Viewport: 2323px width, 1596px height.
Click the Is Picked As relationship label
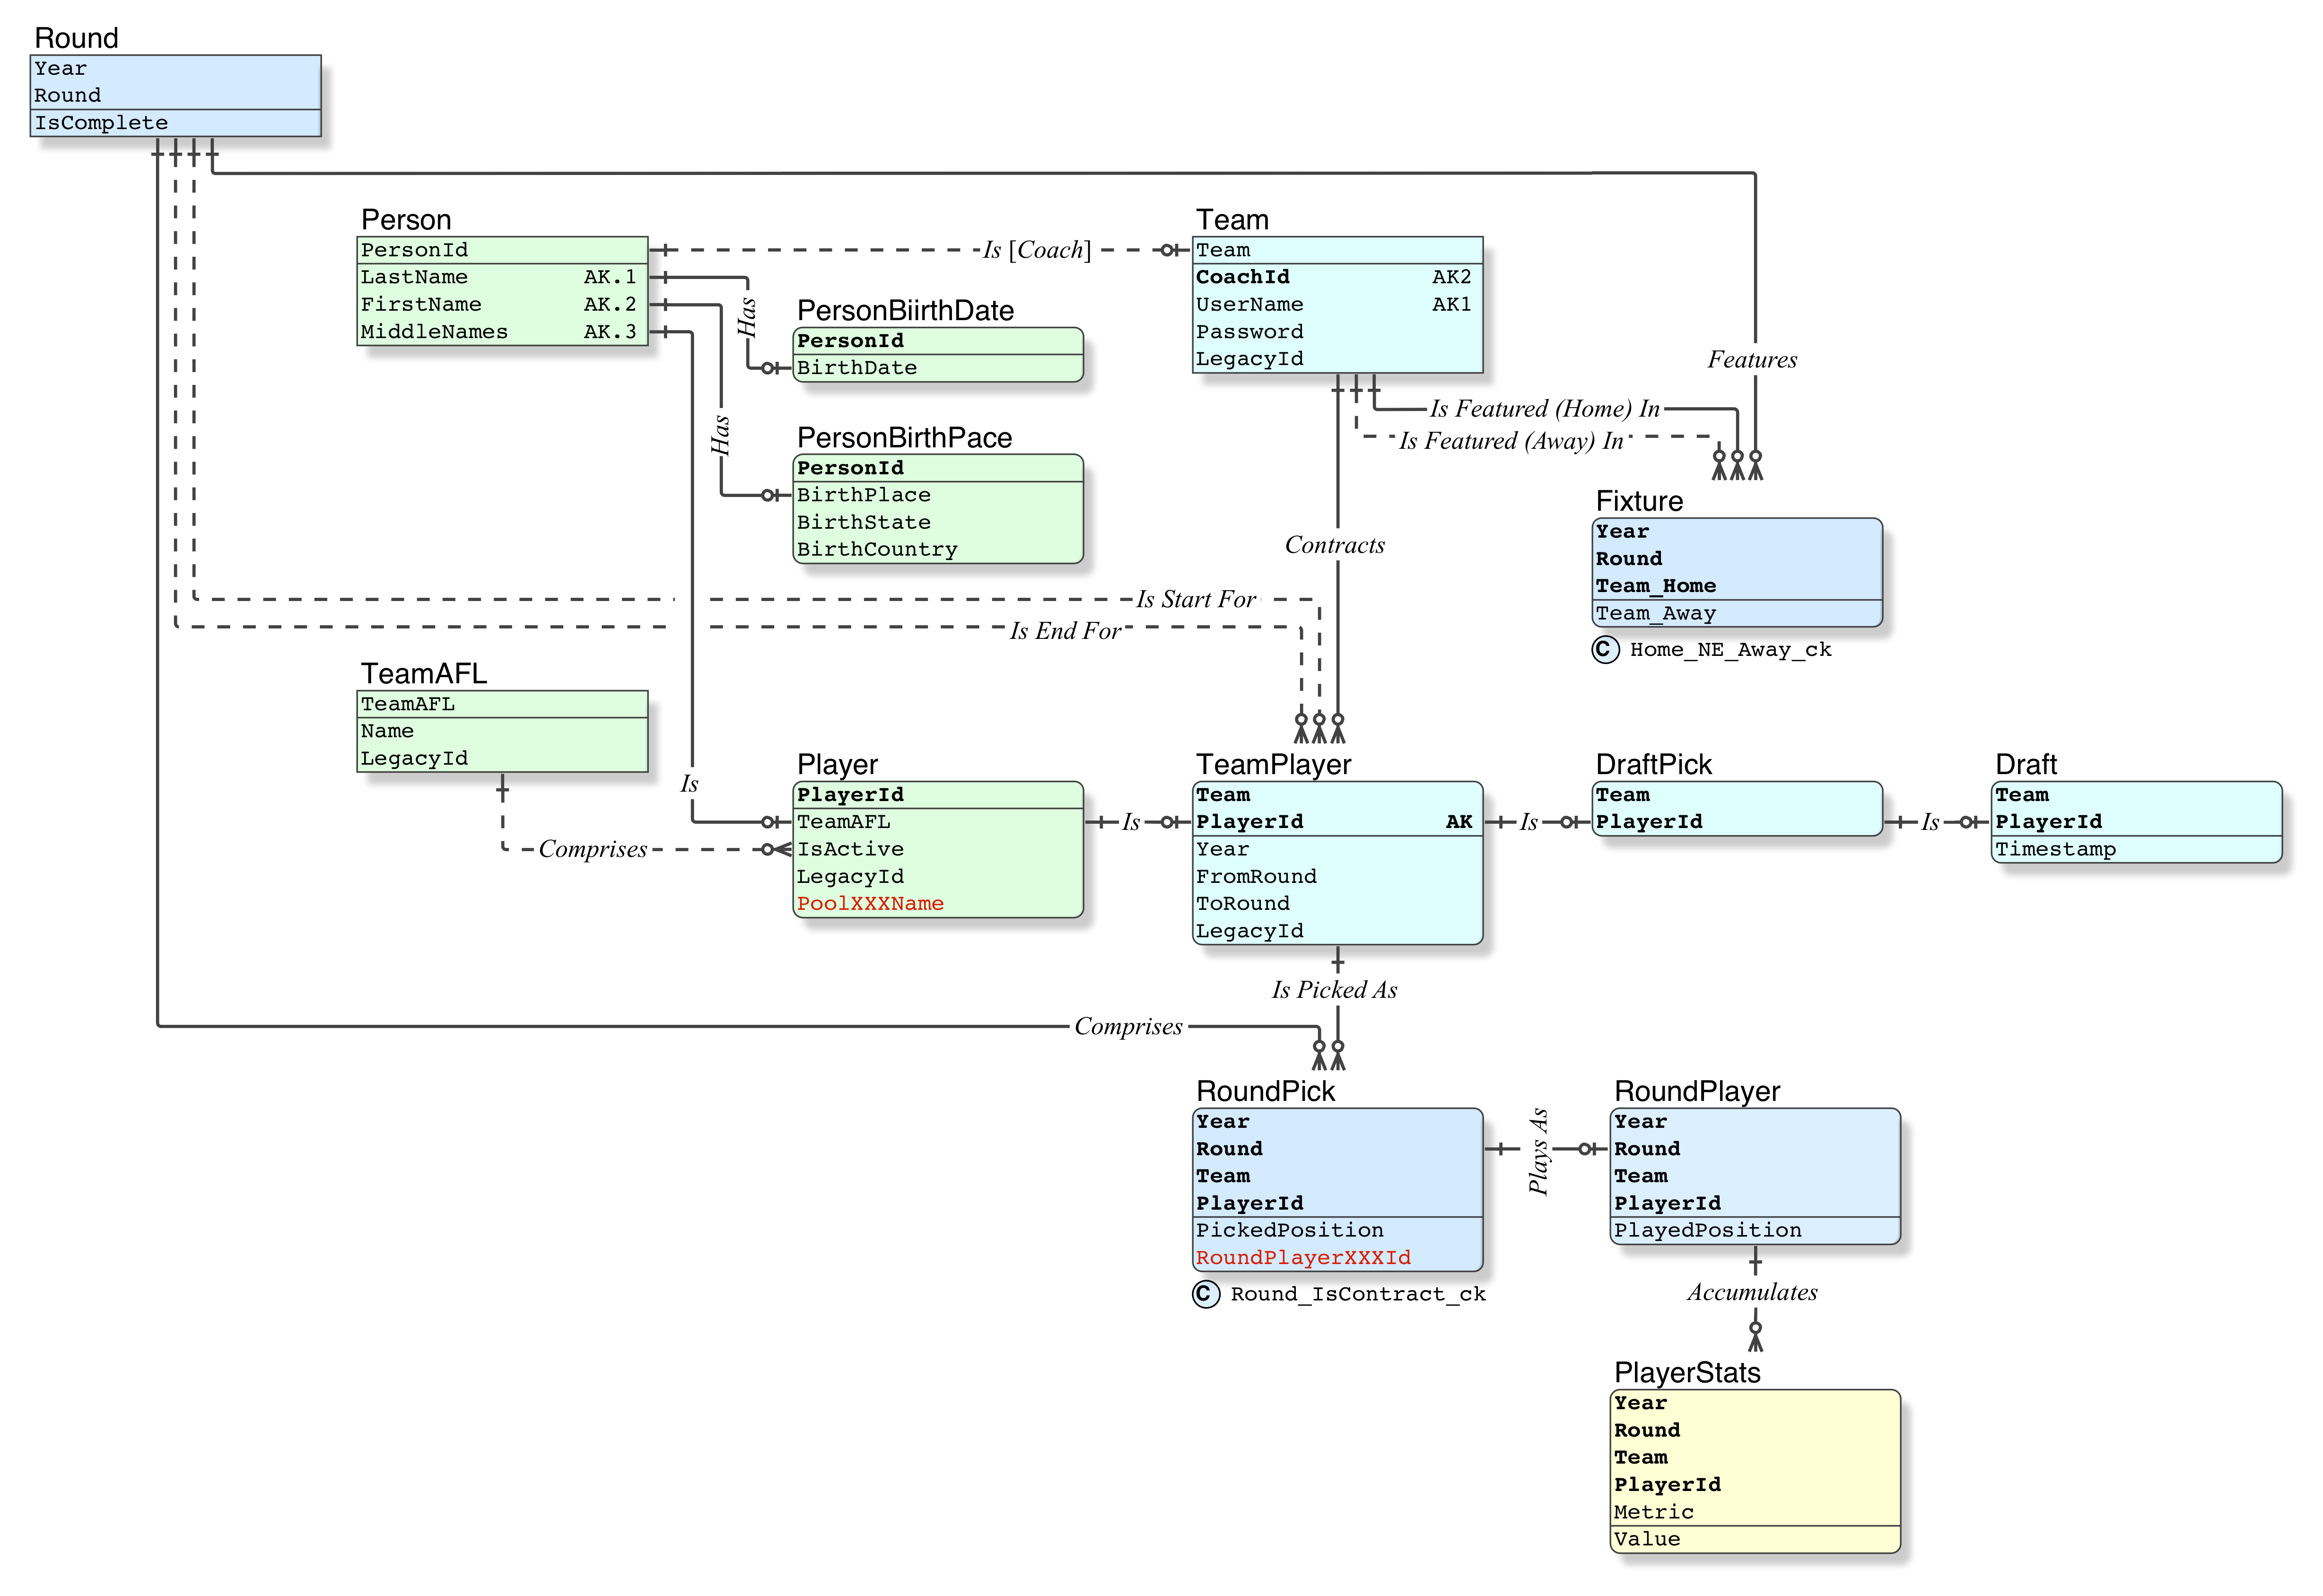pos(1335,989)
